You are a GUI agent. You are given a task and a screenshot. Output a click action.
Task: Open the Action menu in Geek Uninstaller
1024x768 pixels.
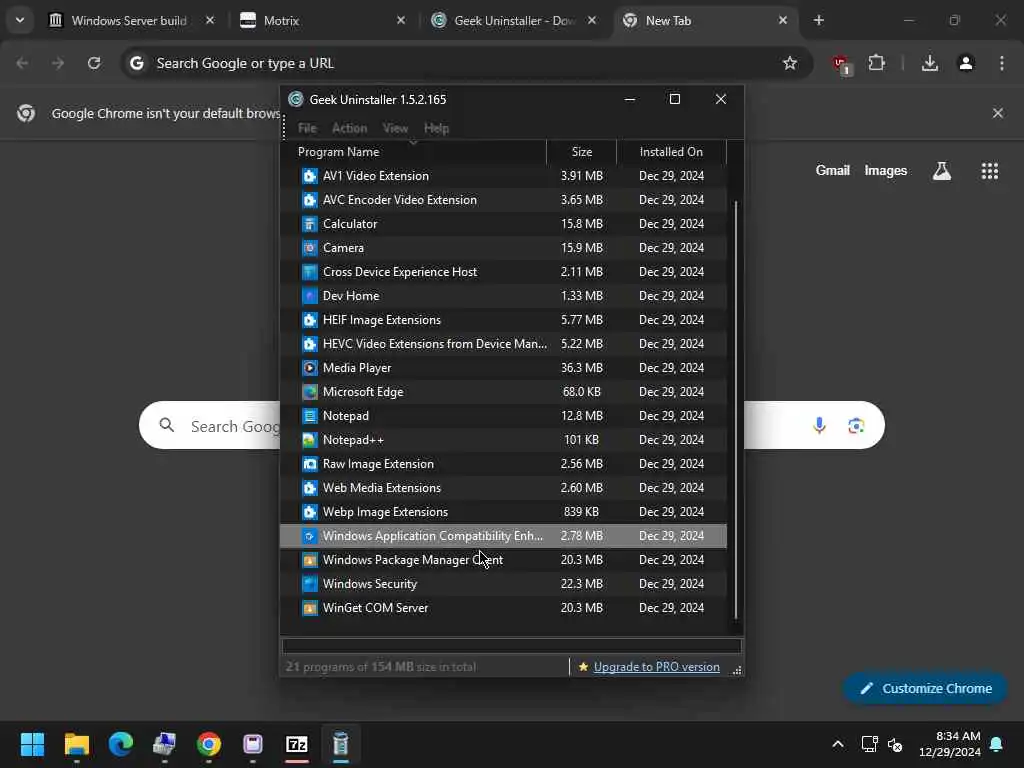(x=349, y=128)
